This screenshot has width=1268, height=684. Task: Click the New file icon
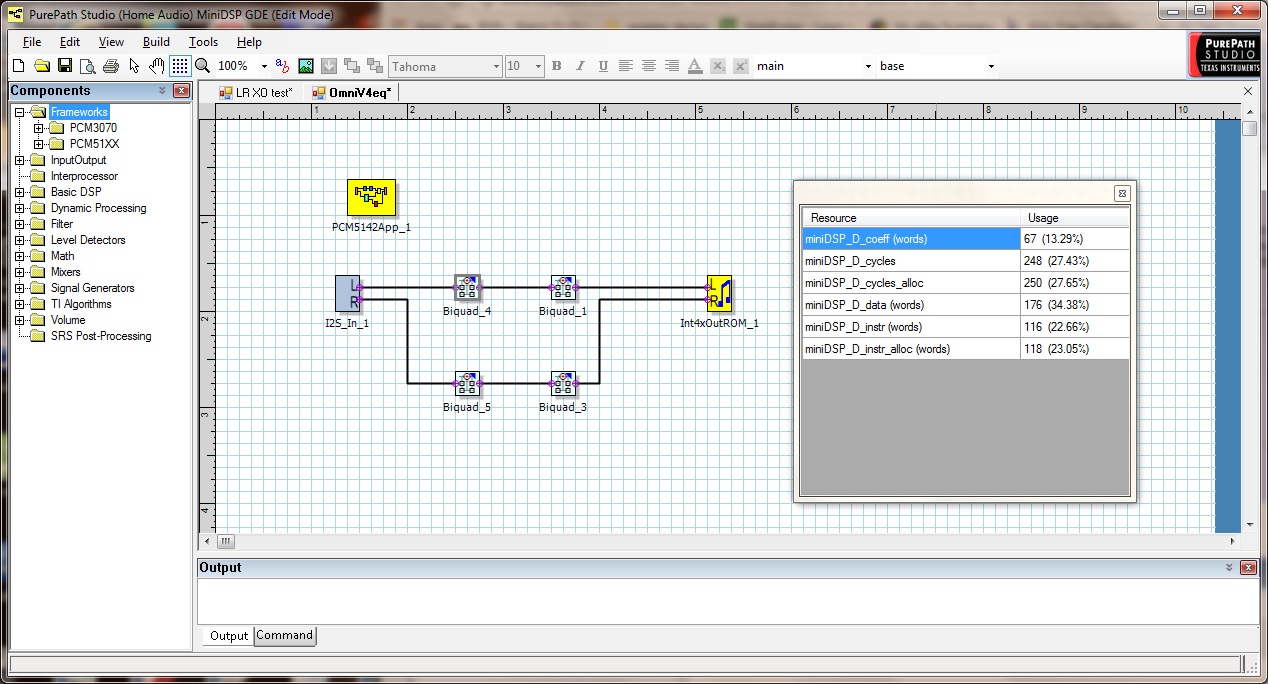pyautogui.click(x=18, y=66)
